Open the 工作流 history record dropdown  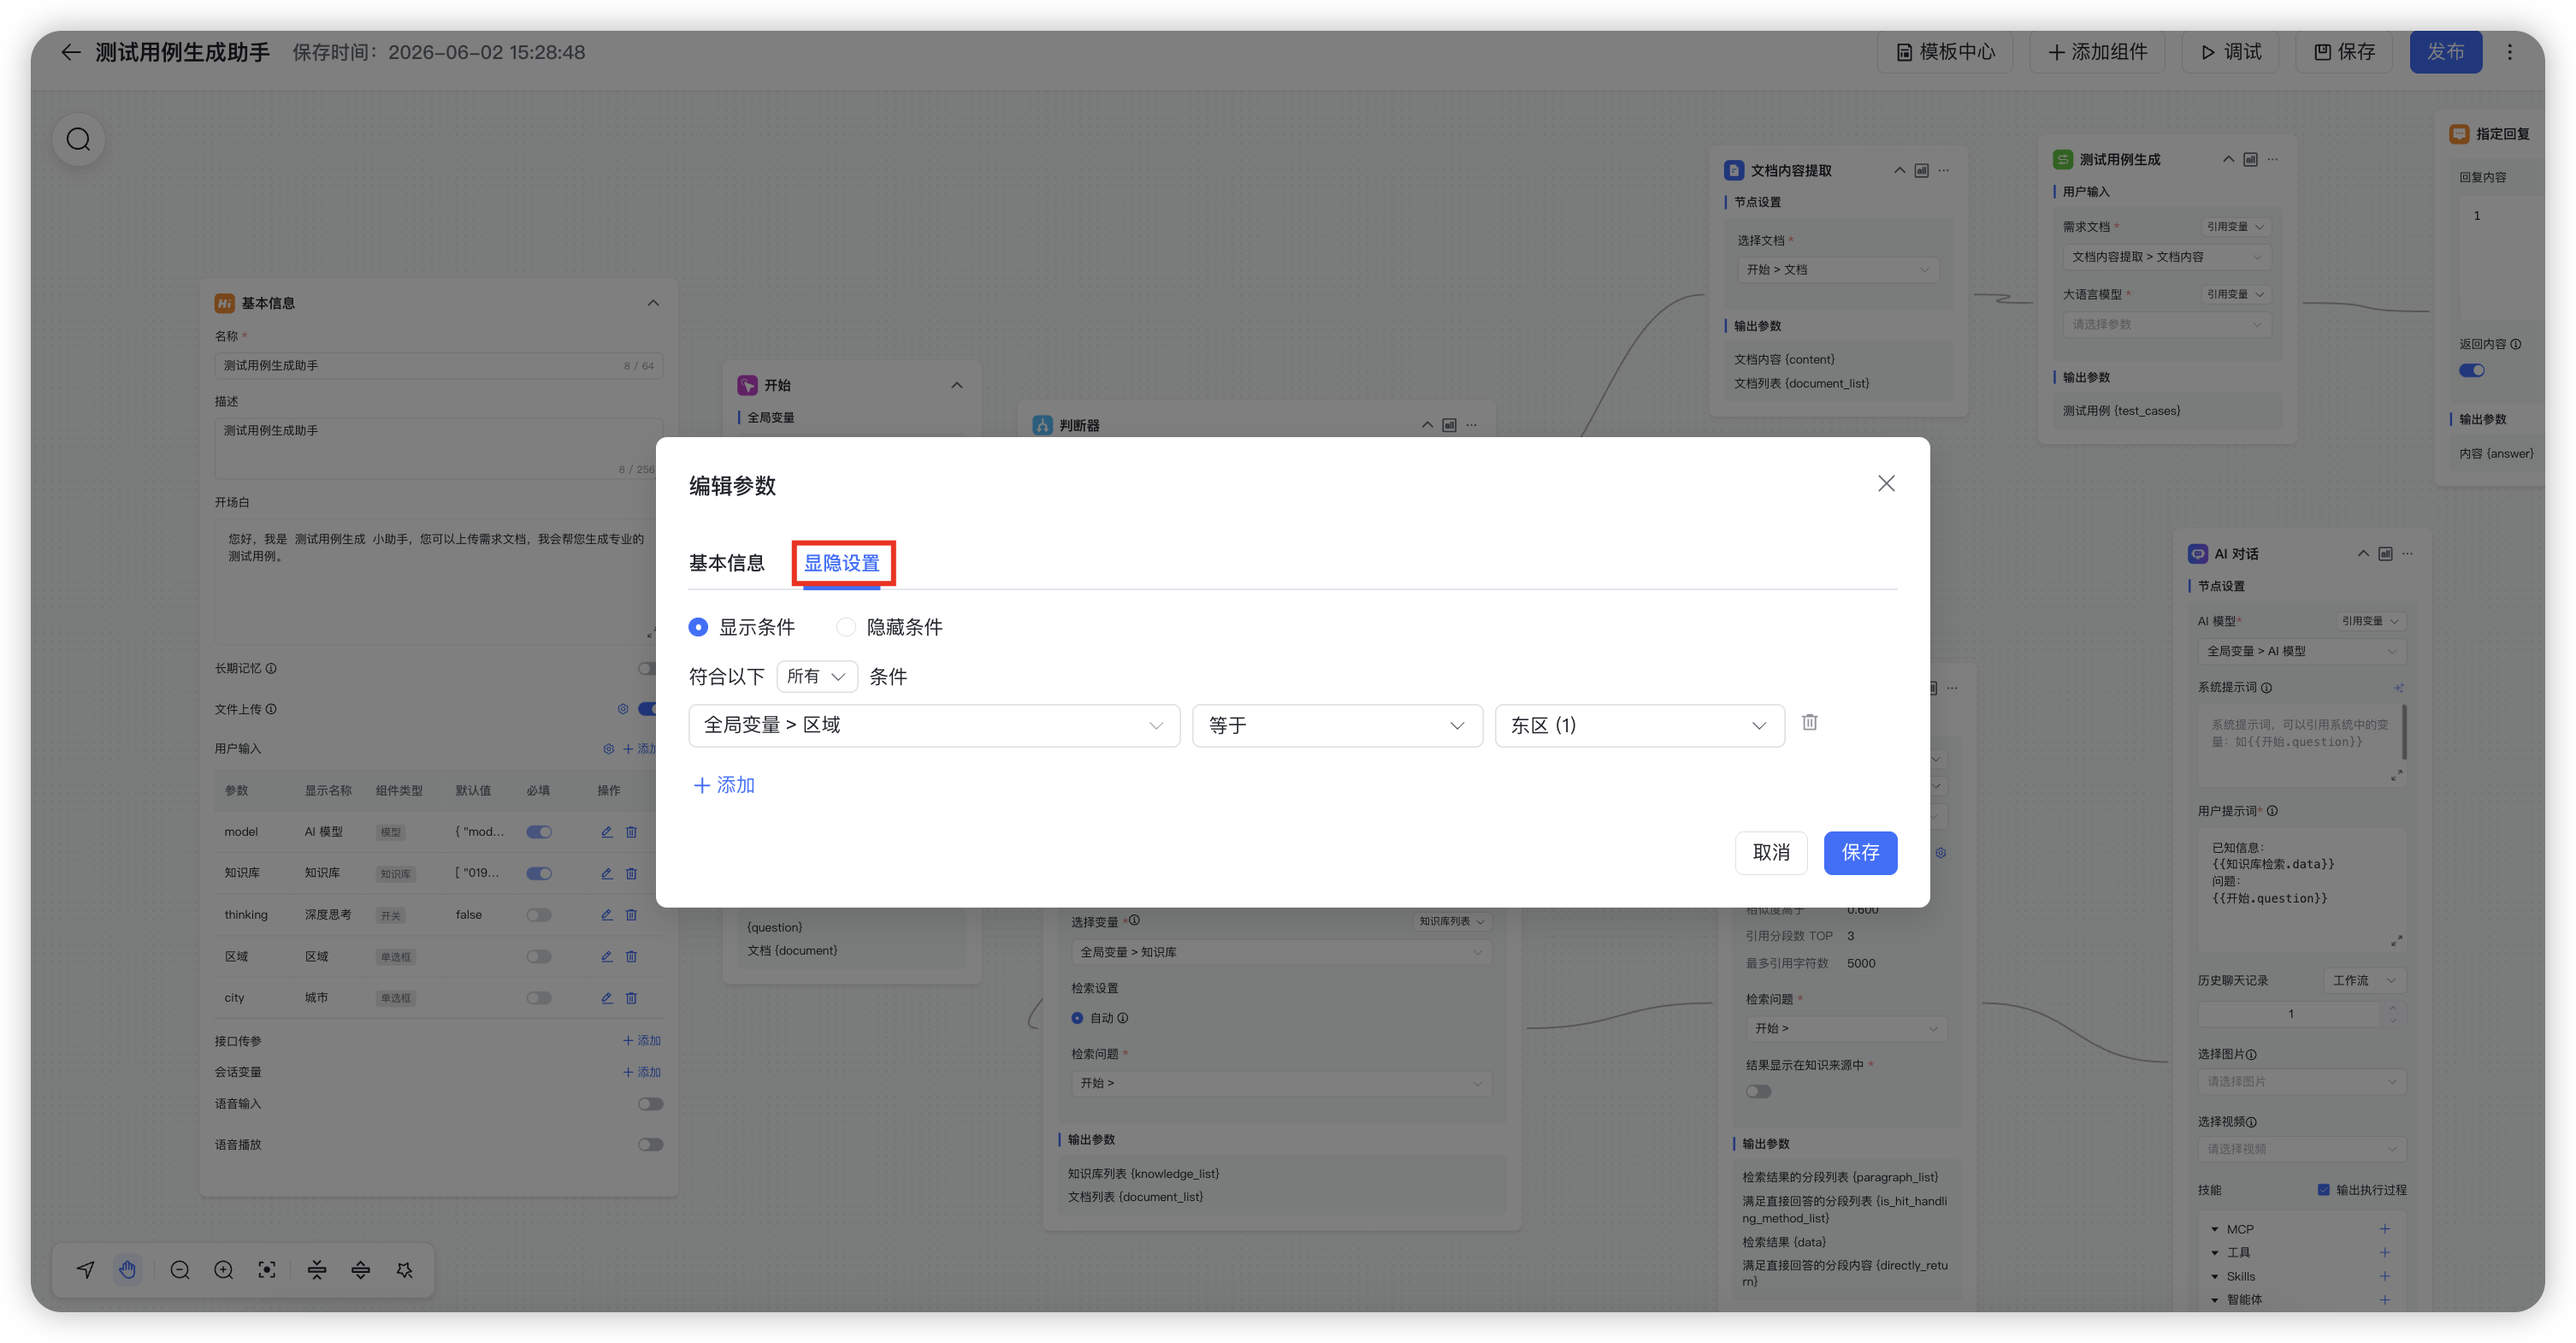click(x=2364, y=981)
